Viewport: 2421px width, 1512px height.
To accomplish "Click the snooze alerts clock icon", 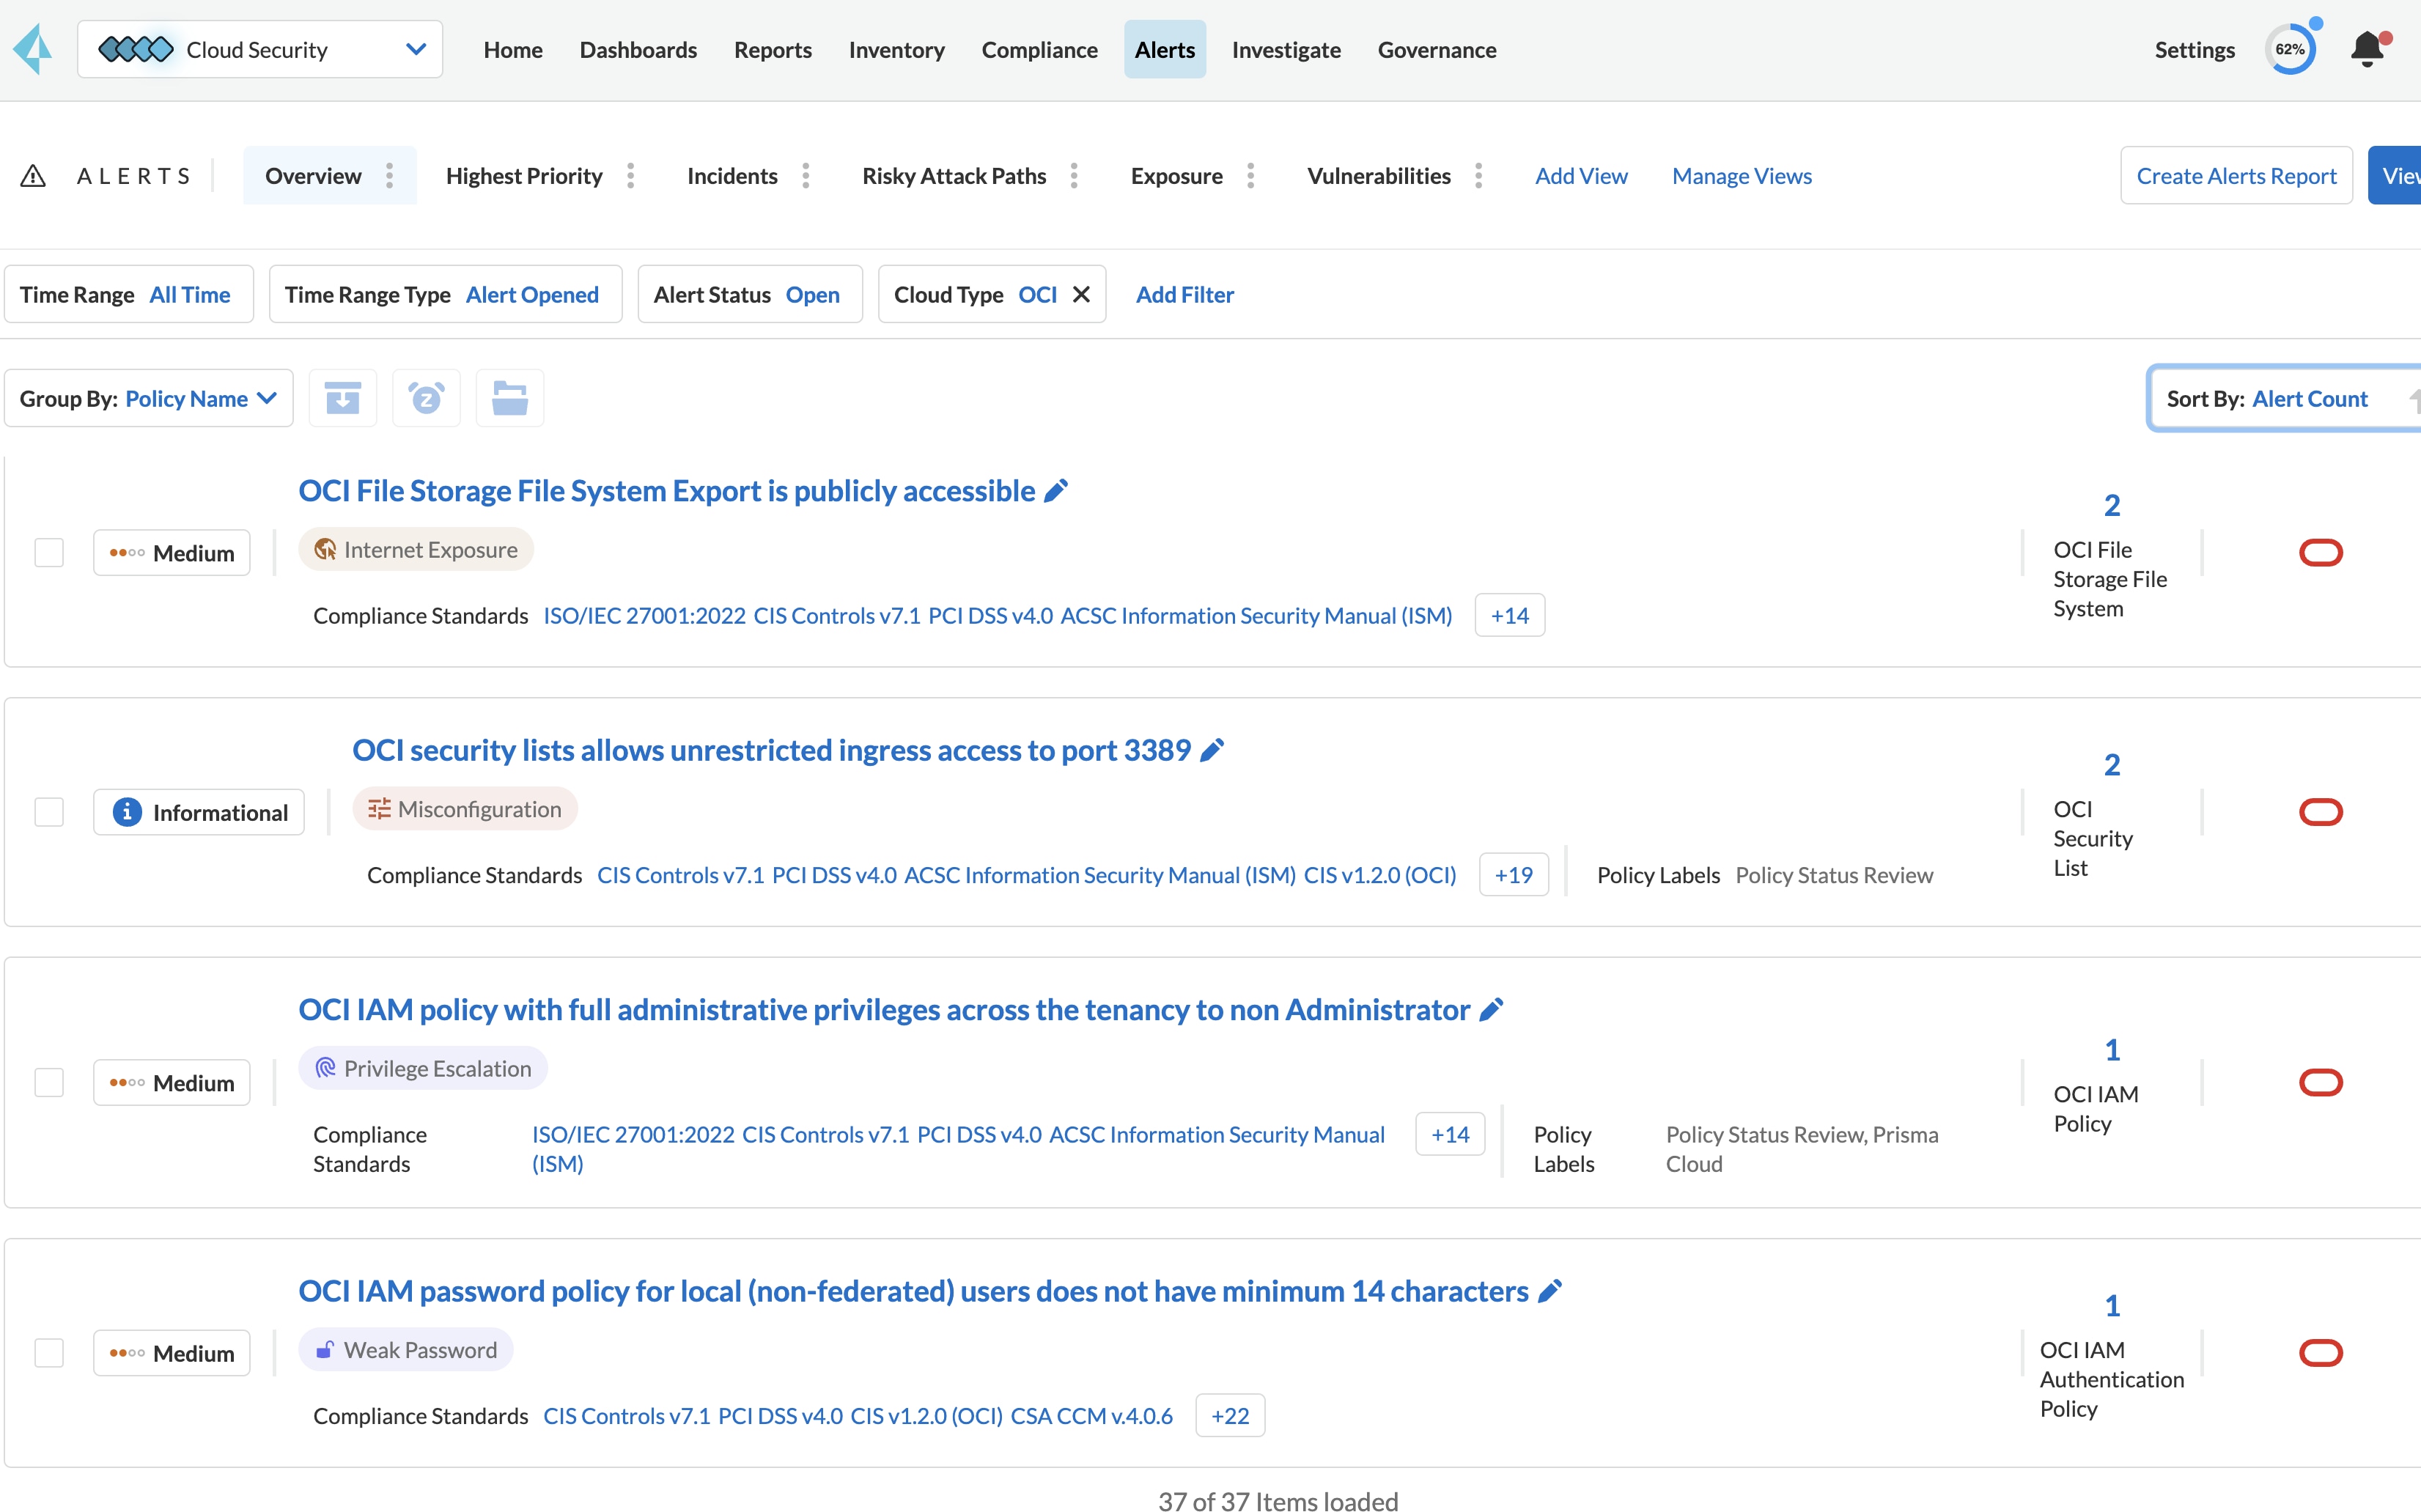I will tap(426, 398).
